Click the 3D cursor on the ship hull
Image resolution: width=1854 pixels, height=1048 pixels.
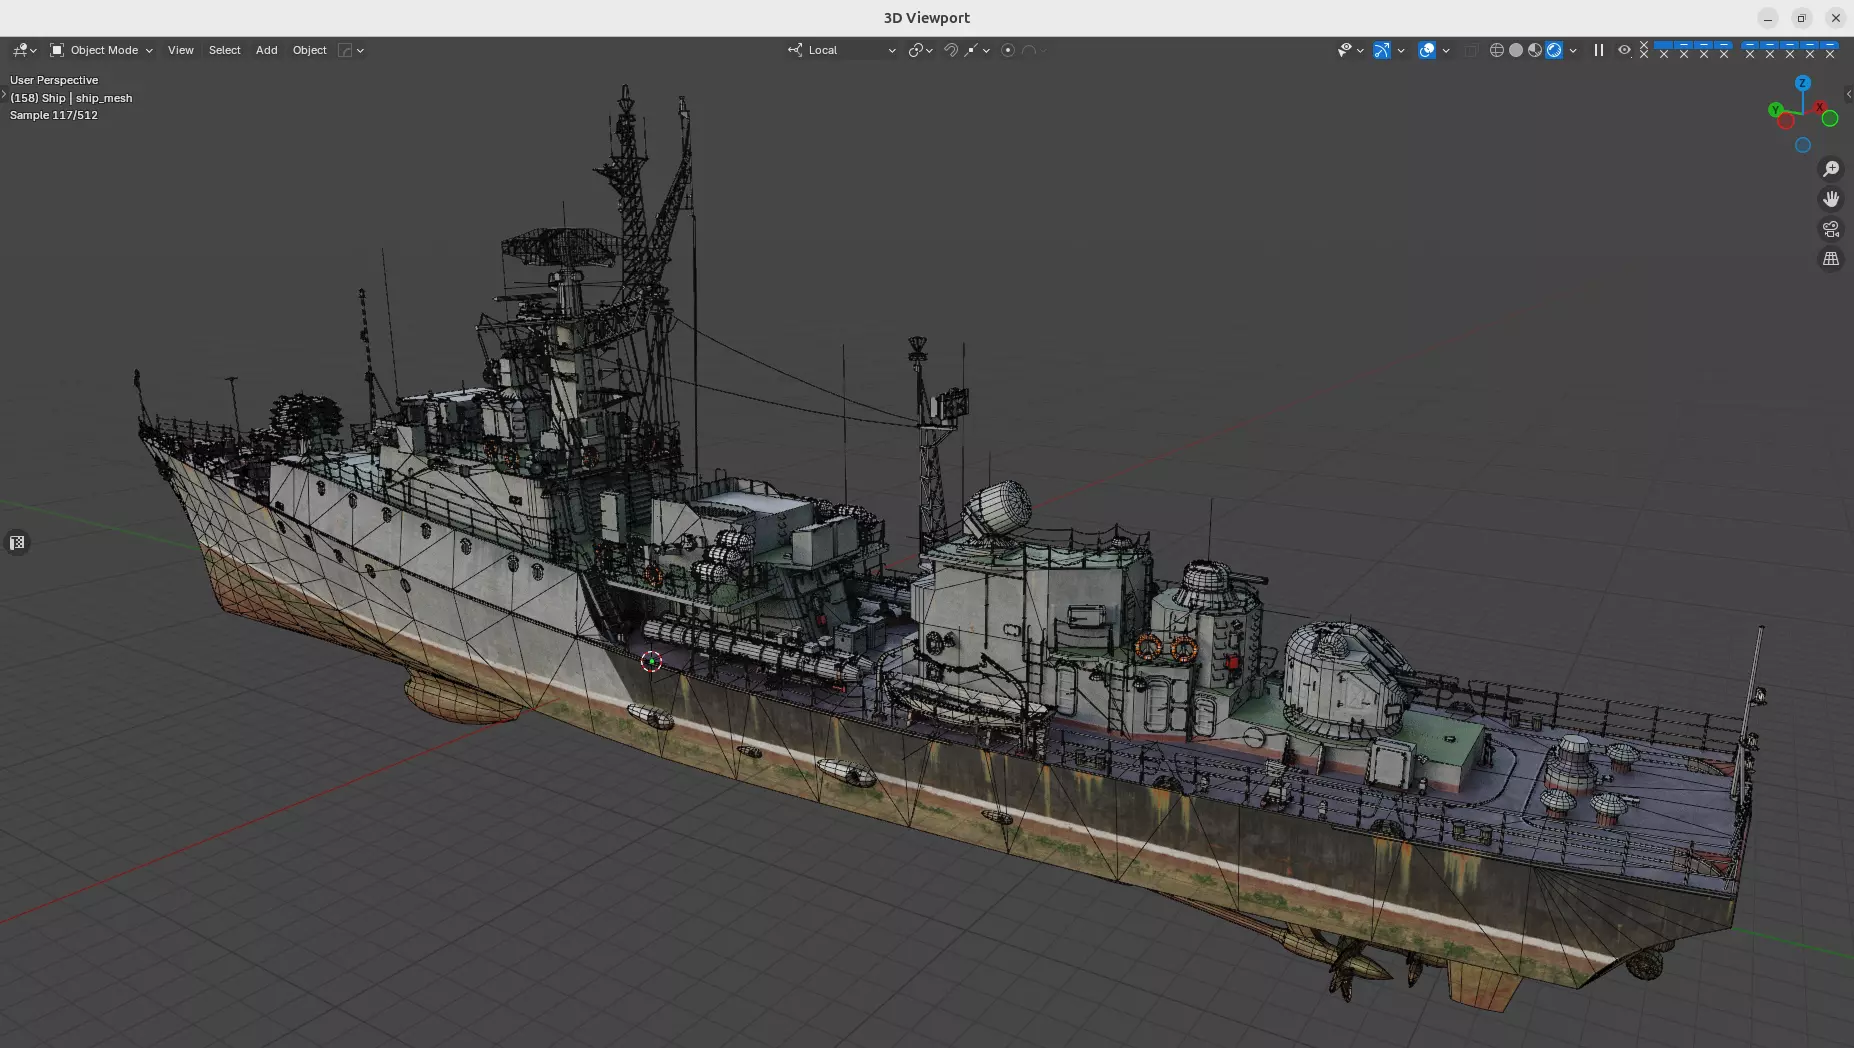pyautogui.click(x=651, y=661)
